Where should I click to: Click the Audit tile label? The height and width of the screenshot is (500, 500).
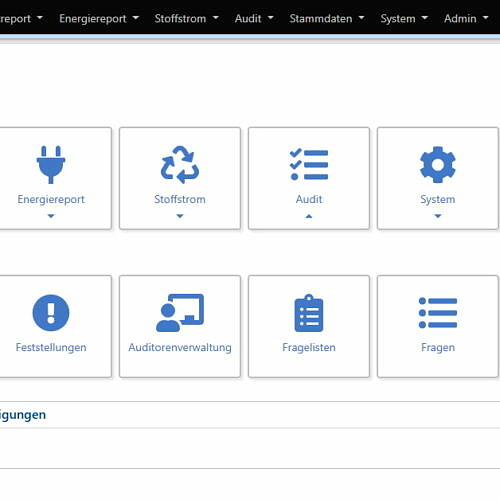309,199
